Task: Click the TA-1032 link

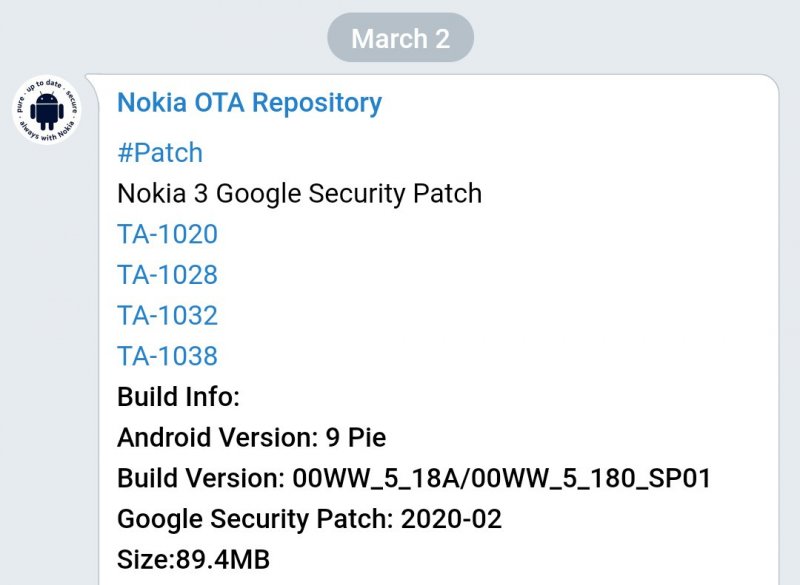Action: [167, 316]
